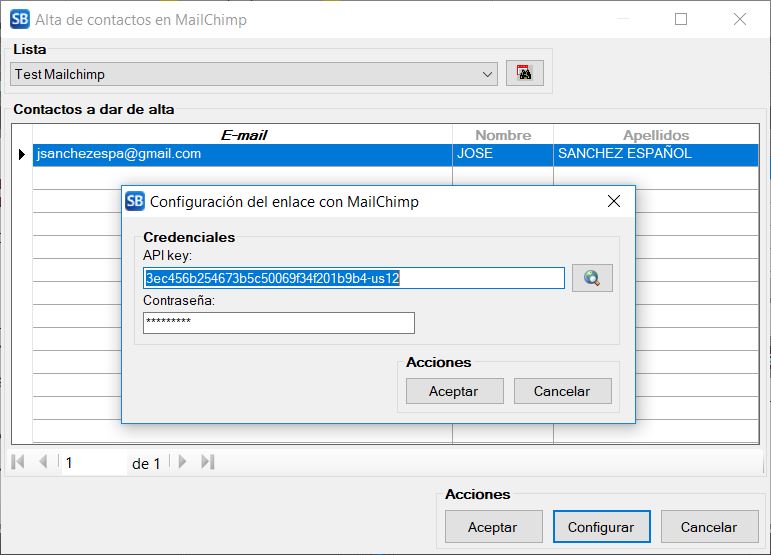Screen dimensions: 771x555
Task: Click SB icon in Alta de contactos title bar
Action: [x=19, y=19]
